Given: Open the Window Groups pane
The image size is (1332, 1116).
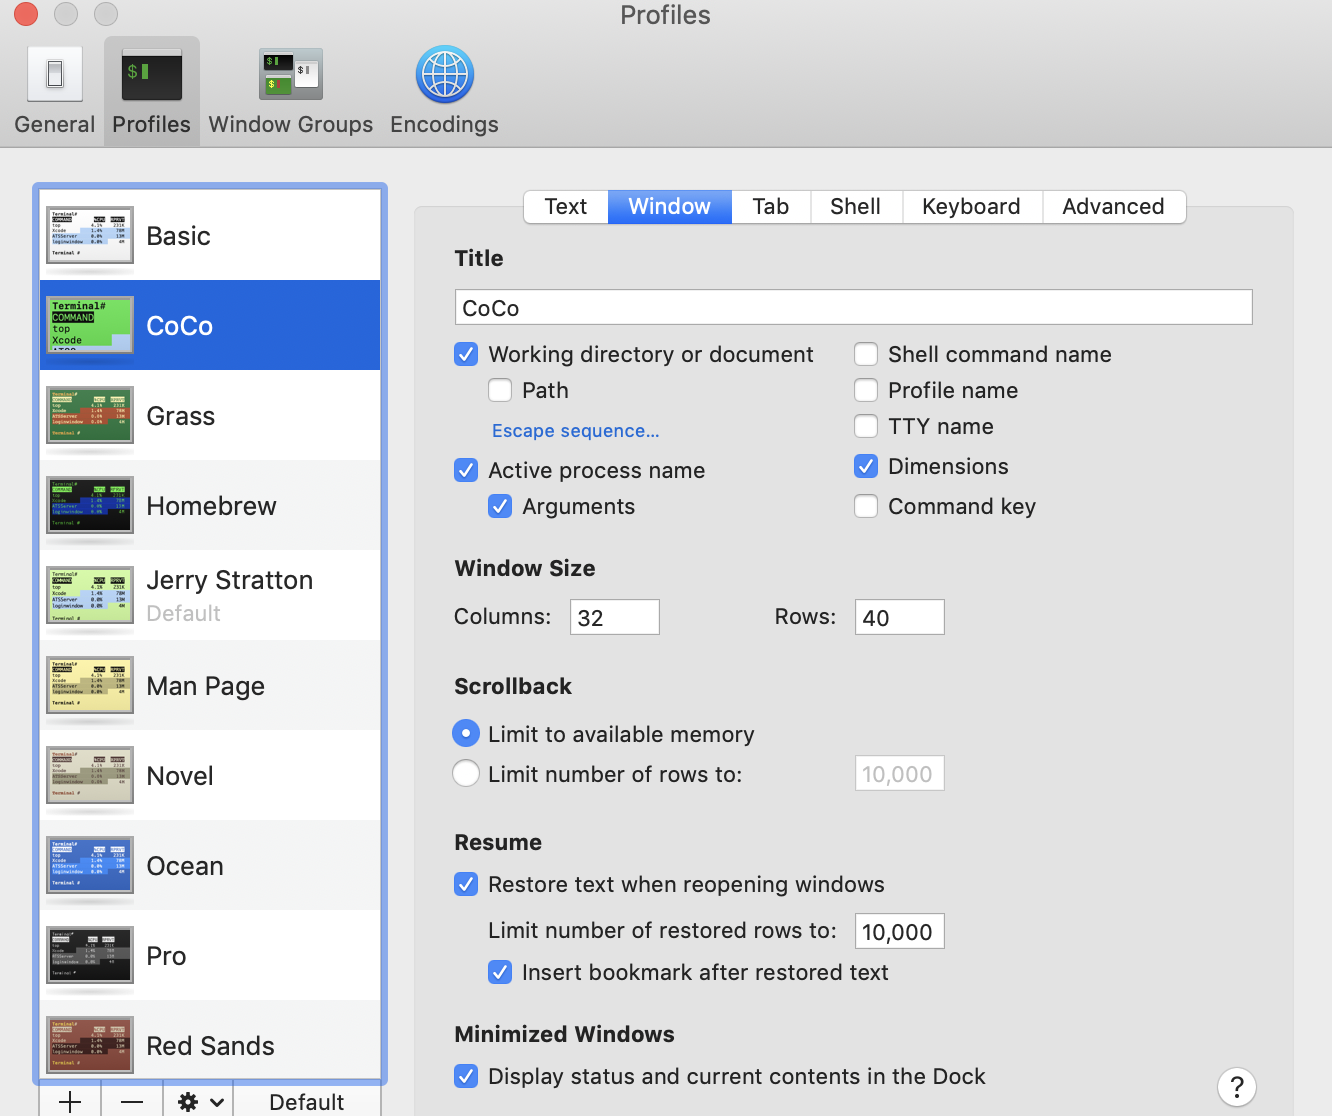Looking at the screenshot, I should tap(290, 92).
